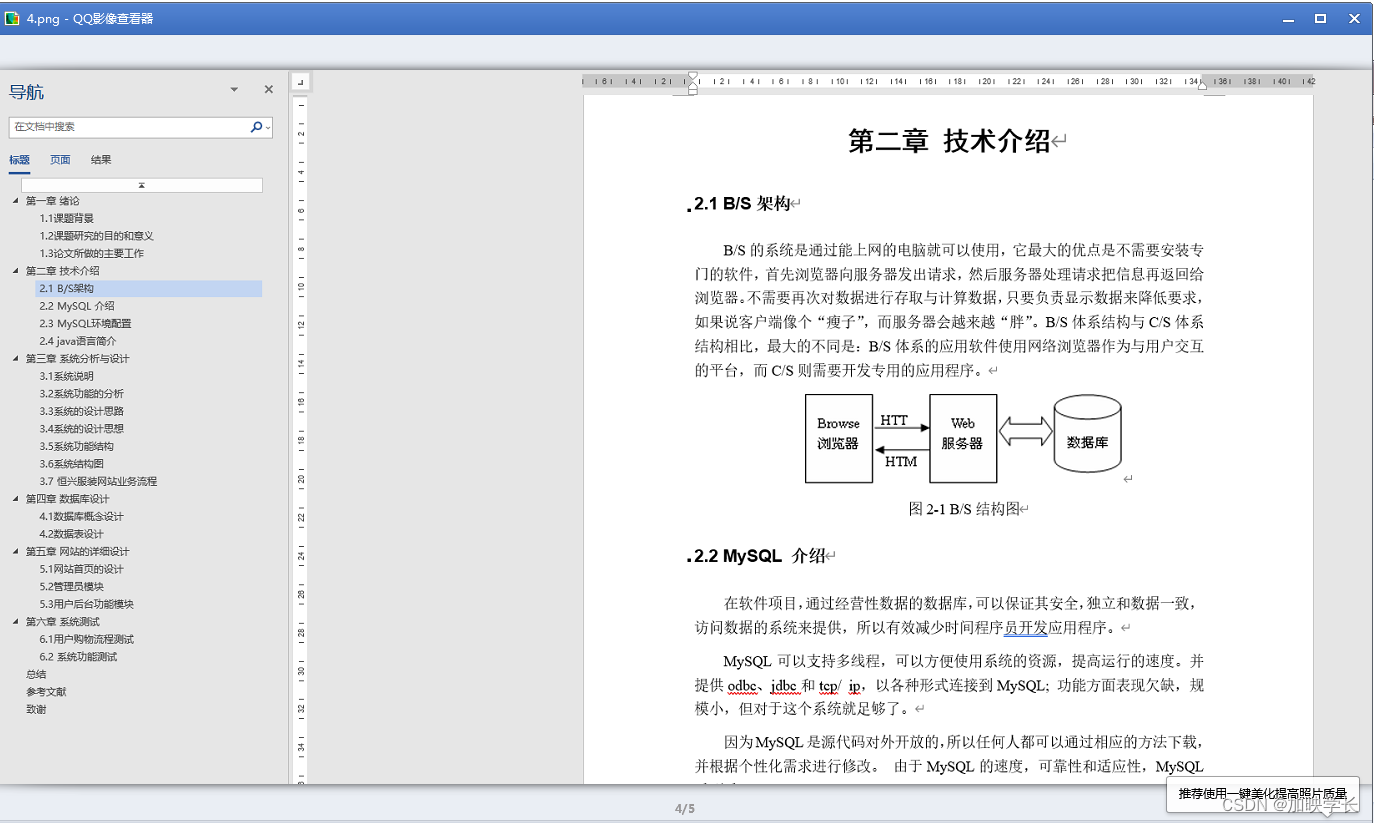Screen dimensions: 1374x823
Task: Go to heading 4.1数据库概念设计
Action: coord(82,516)
